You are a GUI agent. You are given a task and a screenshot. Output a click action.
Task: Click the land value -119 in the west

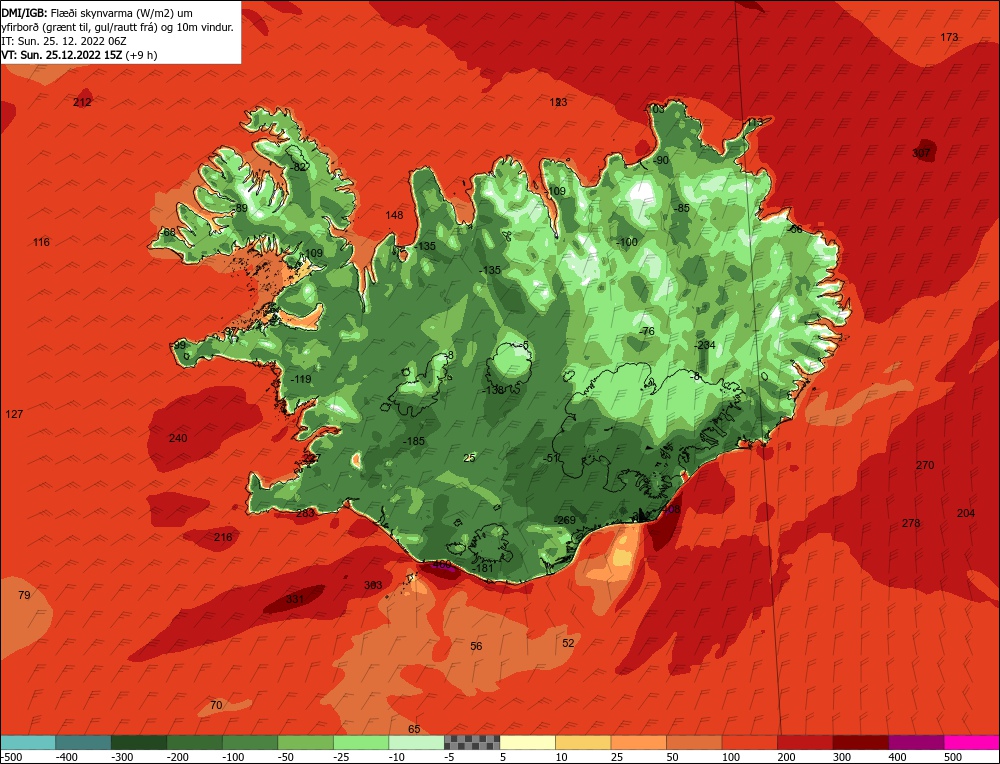(x=301, y=379)
